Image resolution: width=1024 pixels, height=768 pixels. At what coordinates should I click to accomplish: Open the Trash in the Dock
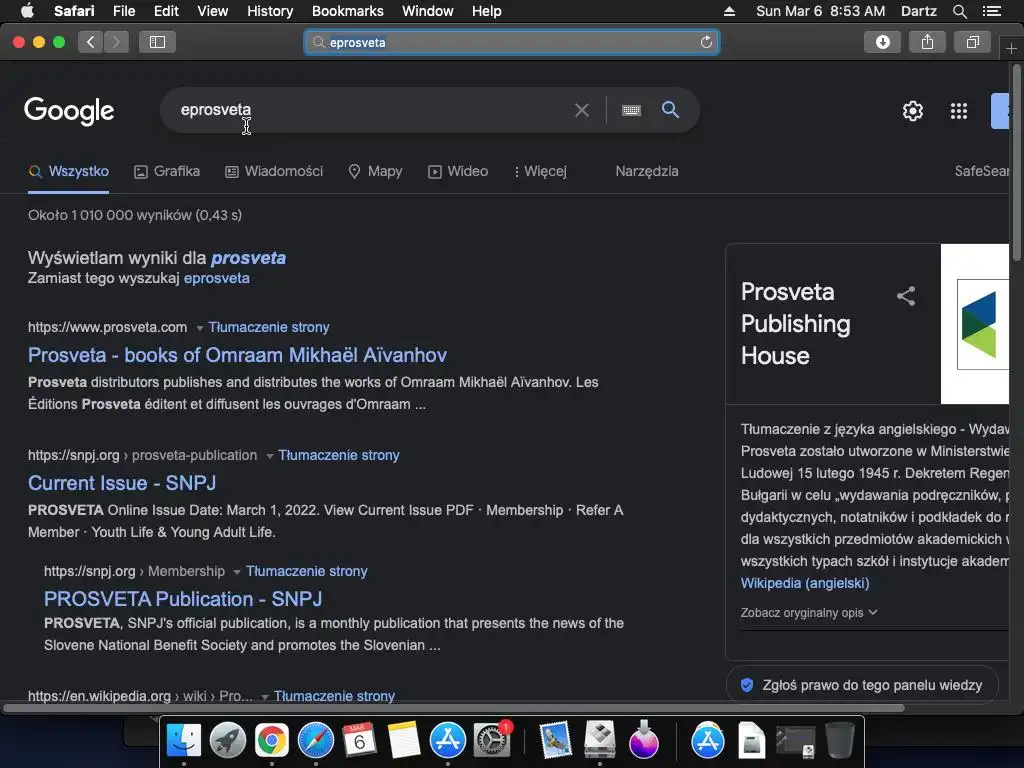click(839, 740)
